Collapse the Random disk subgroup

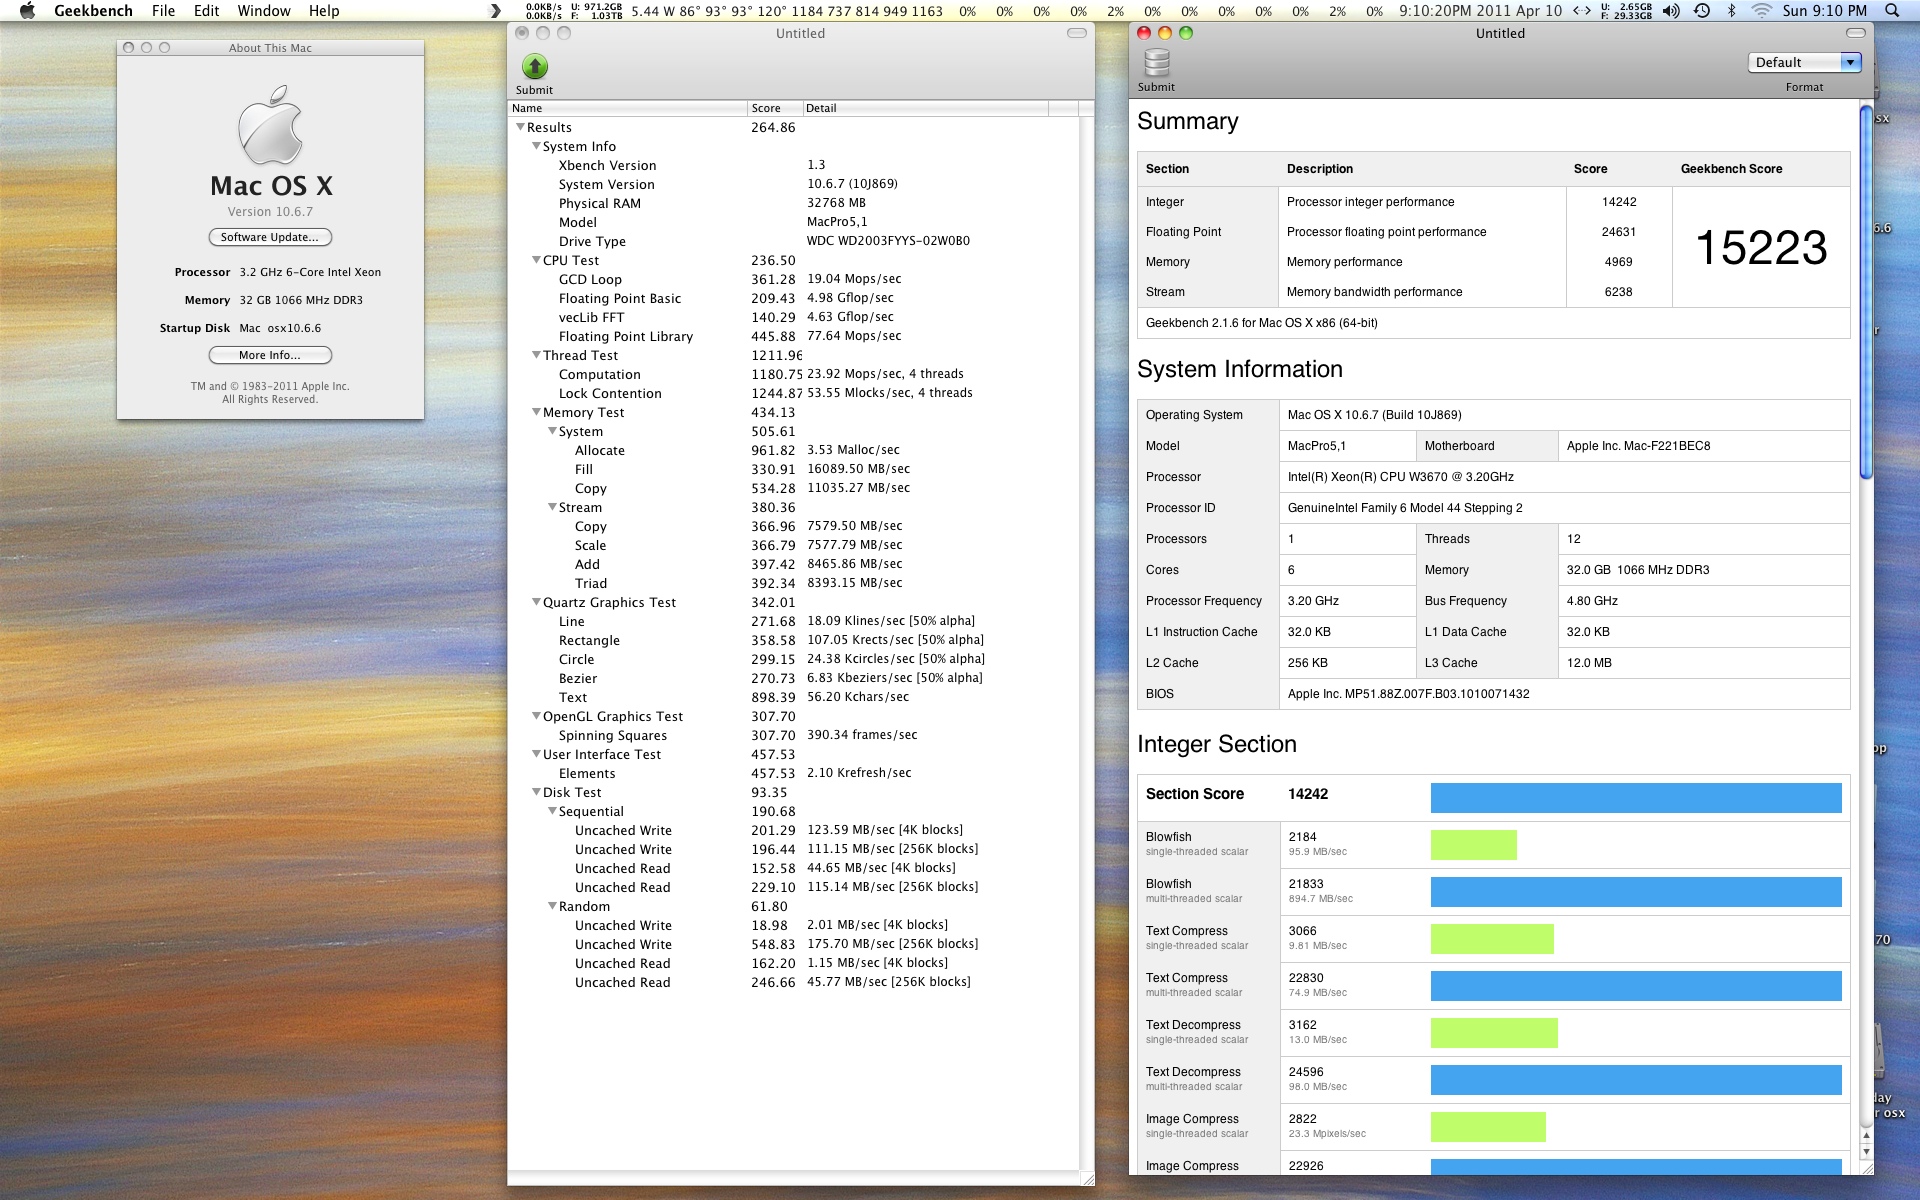coord(552,906)
